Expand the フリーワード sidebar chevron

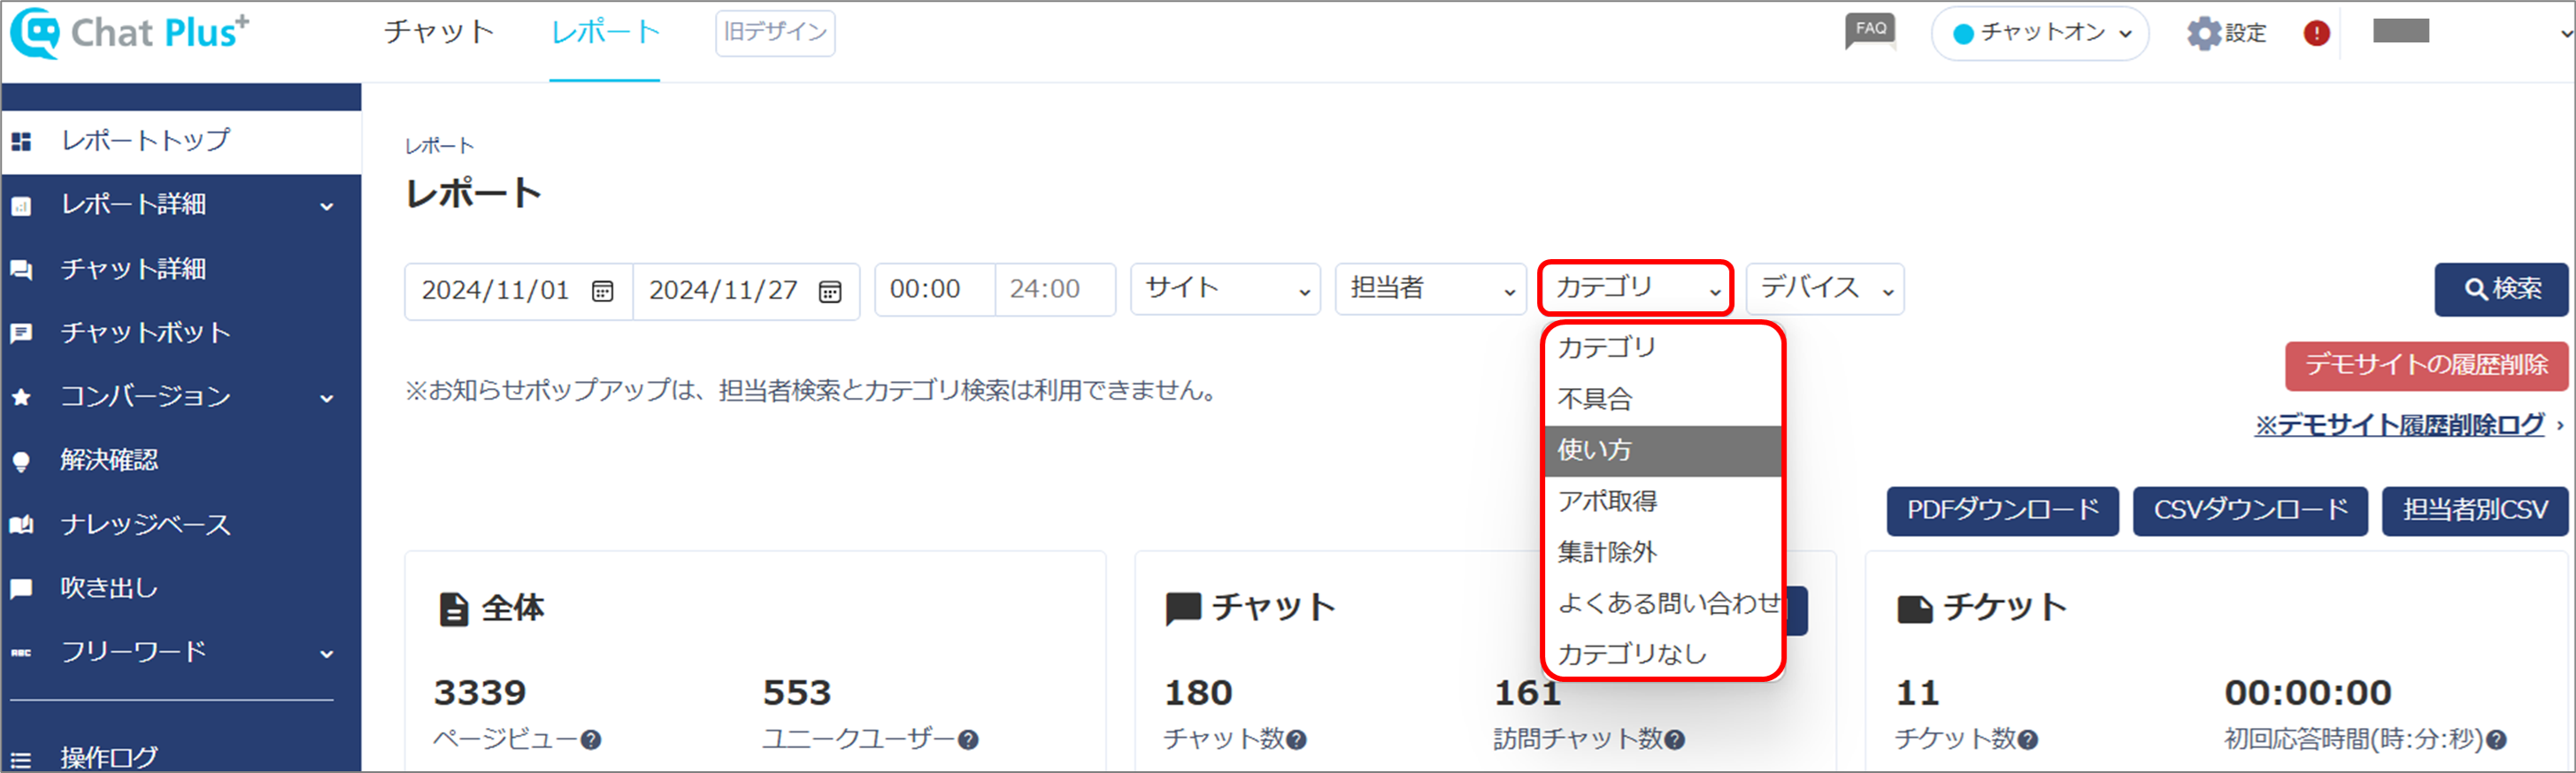click(x=327, y=655)
